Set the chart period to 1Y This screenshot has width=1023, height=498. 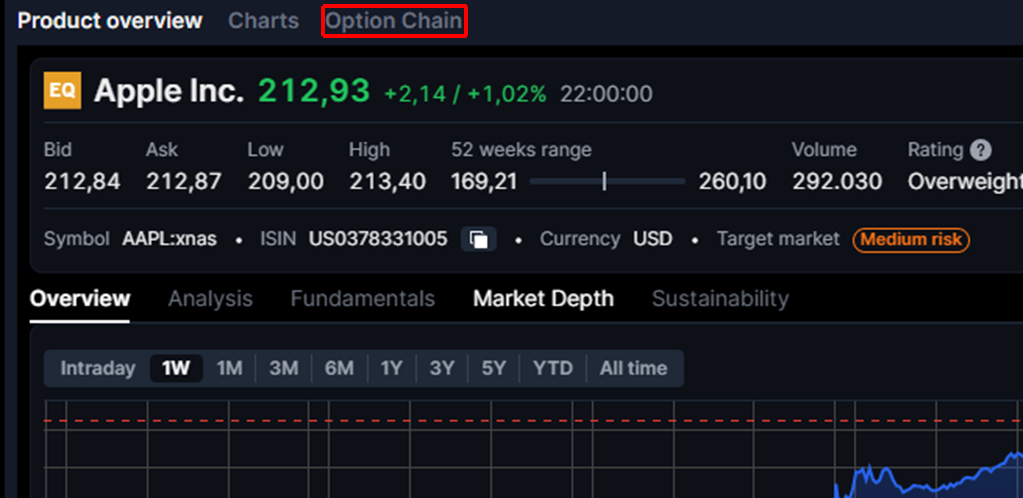point(391,368)
